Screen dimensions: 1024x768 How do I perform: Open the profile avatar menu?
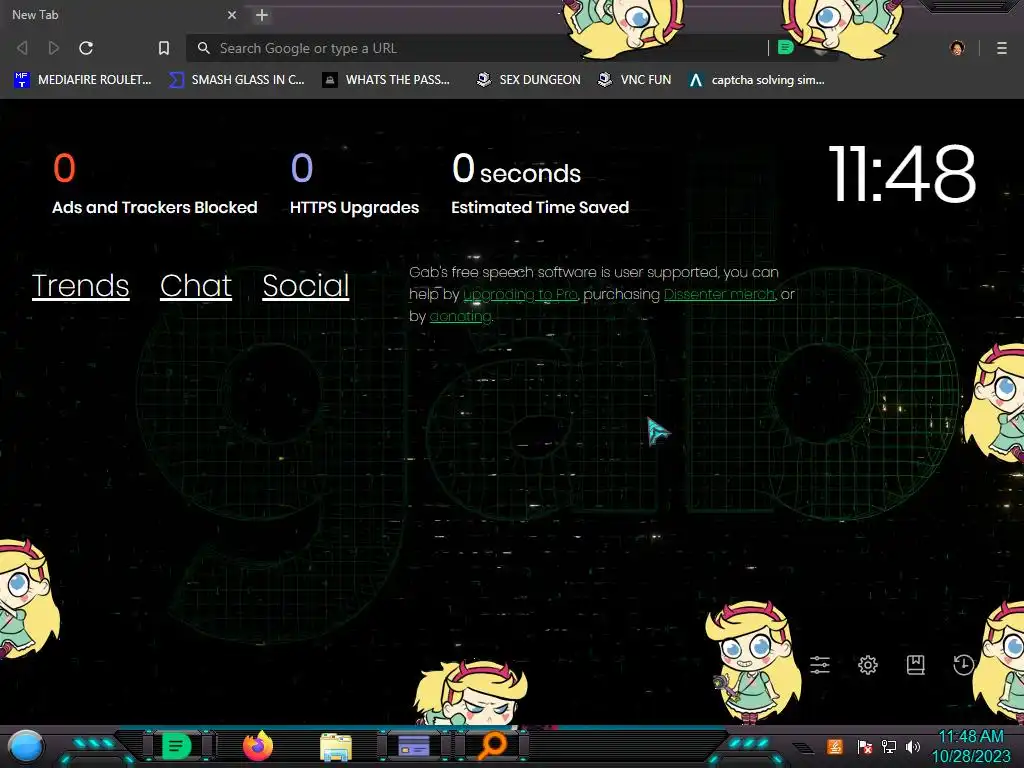pos(957,48)
